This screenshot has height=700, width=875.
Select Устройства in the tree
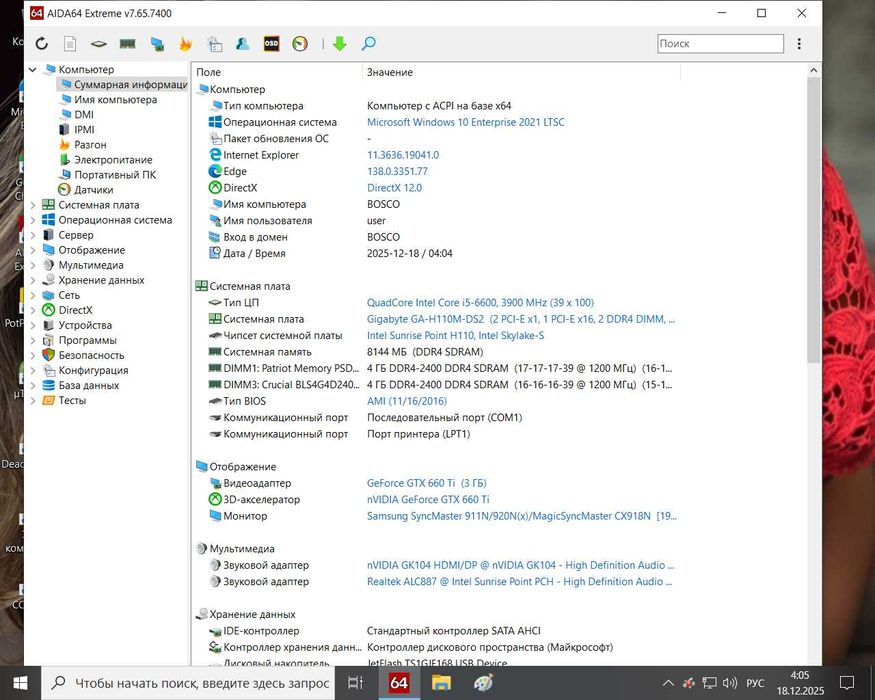85,325
